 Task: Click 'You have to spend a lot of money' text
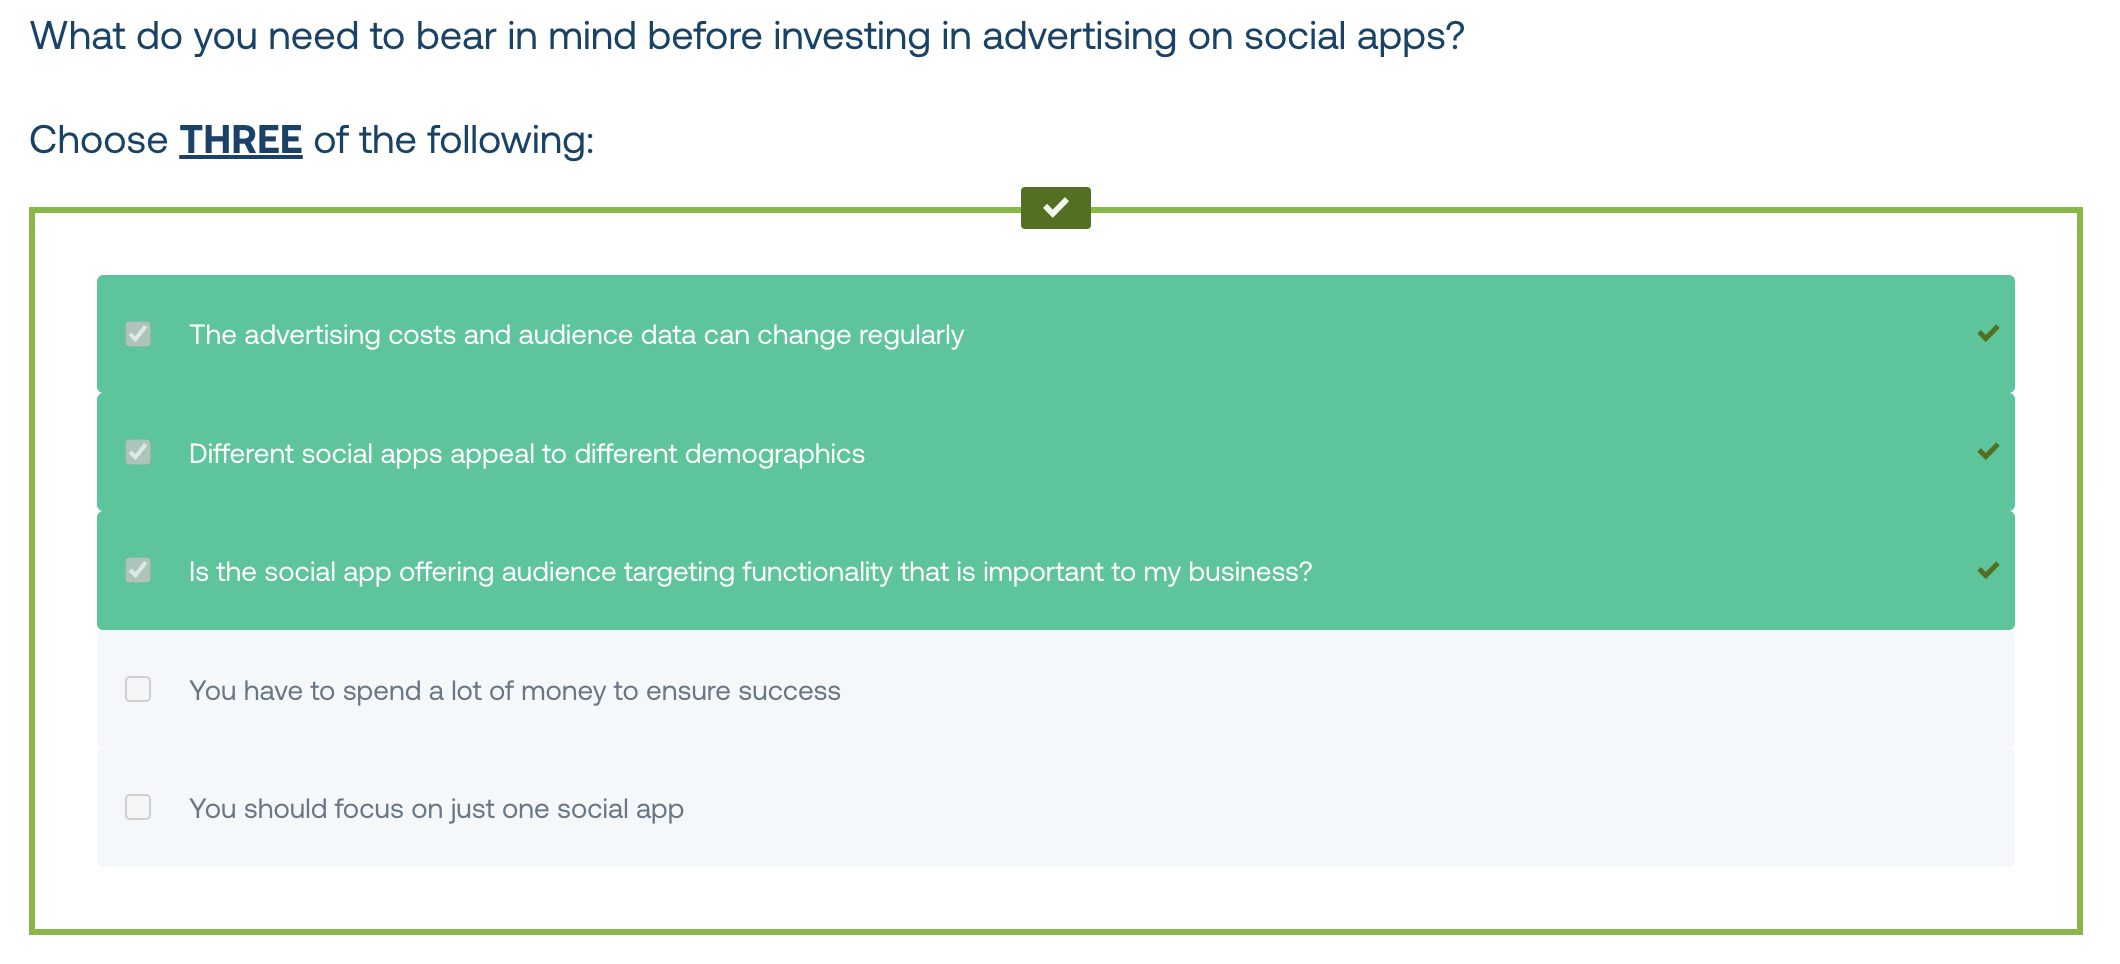[x=515, y=691]
